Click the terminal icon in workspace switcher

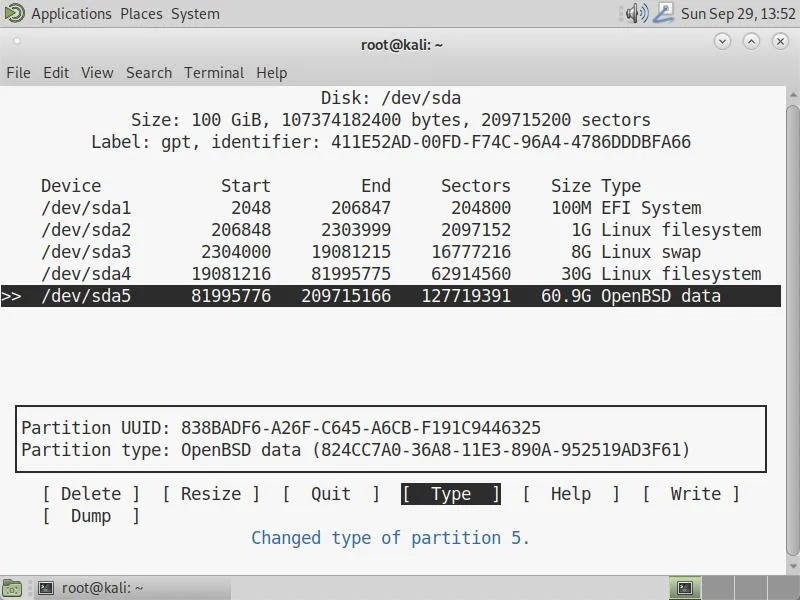(685, 588)
